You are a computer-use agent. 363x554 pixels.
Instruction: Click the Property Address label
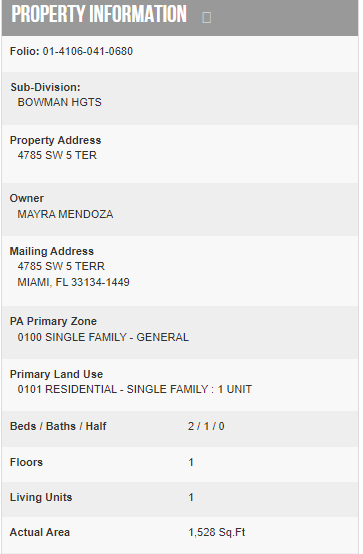point(55,140)
